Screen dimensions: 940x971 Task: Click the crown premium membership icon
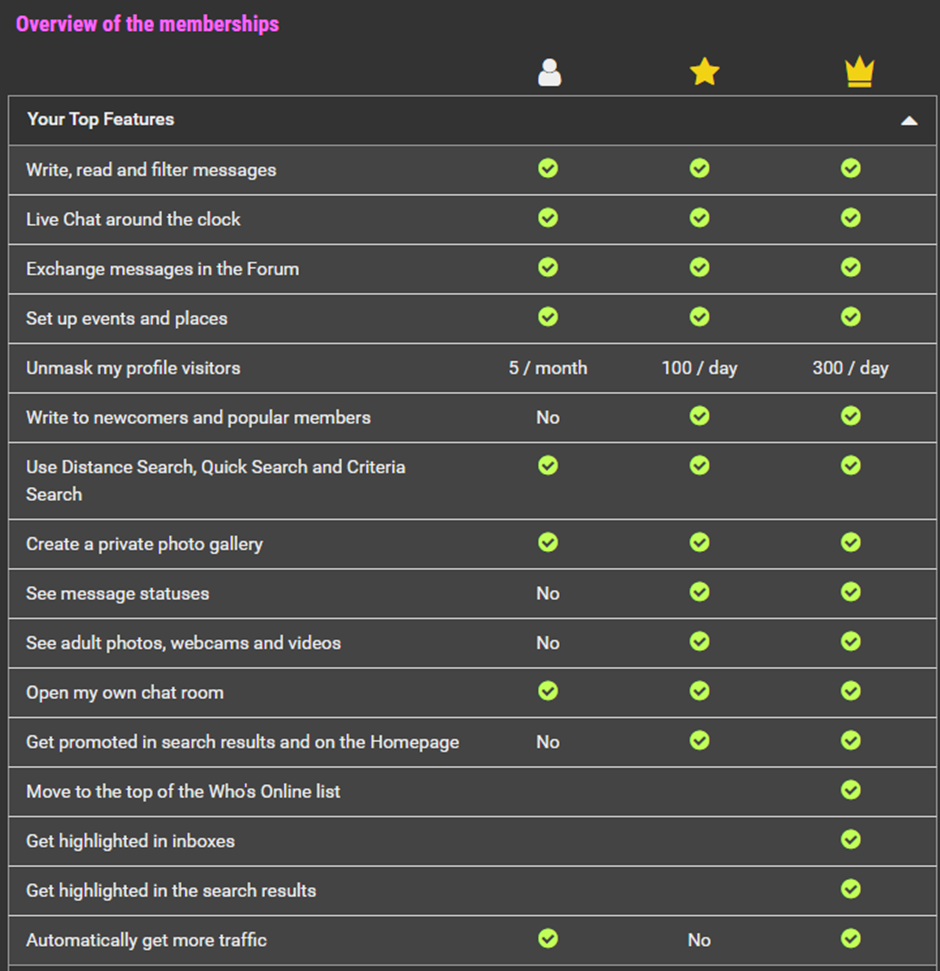pyautogui.click(x=859, y=72)
